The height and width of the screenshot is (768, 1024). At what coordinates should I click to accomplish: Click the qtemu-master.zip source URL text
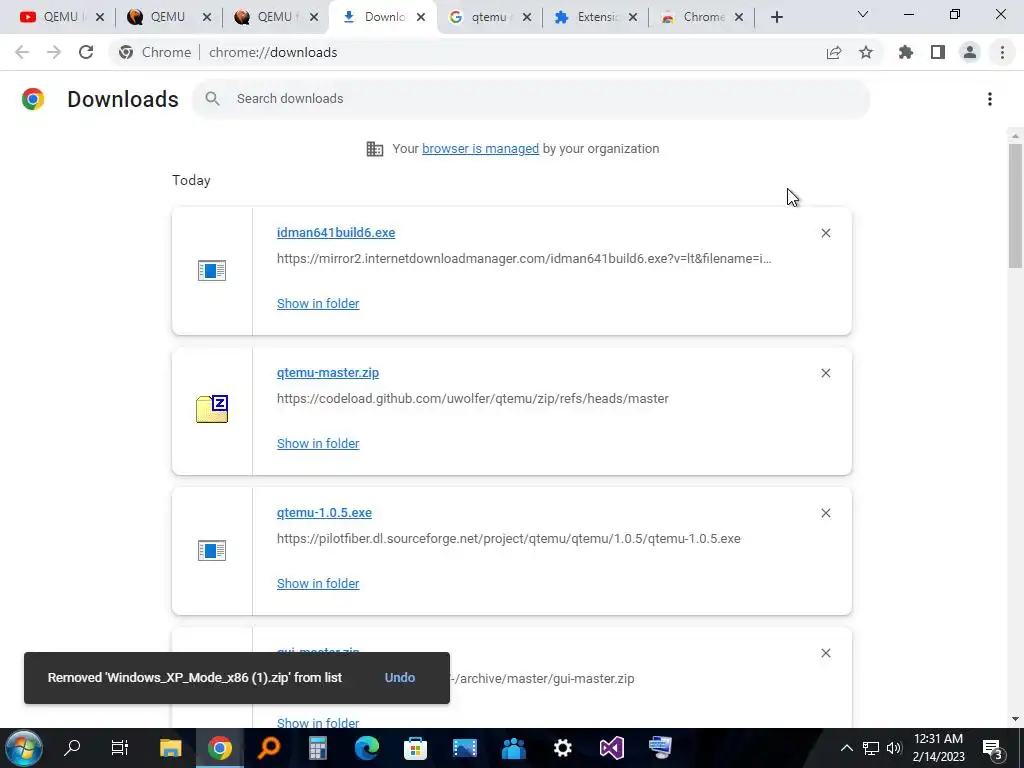click(x=473, y=398)
